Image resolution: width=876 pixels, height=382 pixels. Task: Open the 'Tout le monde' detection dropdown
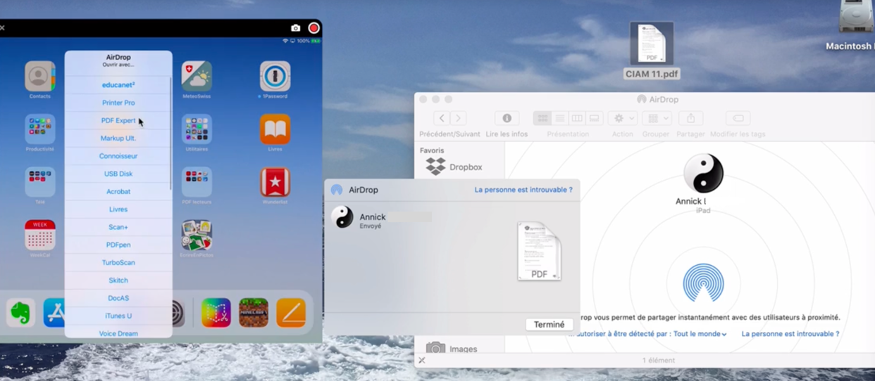point(700,334)
